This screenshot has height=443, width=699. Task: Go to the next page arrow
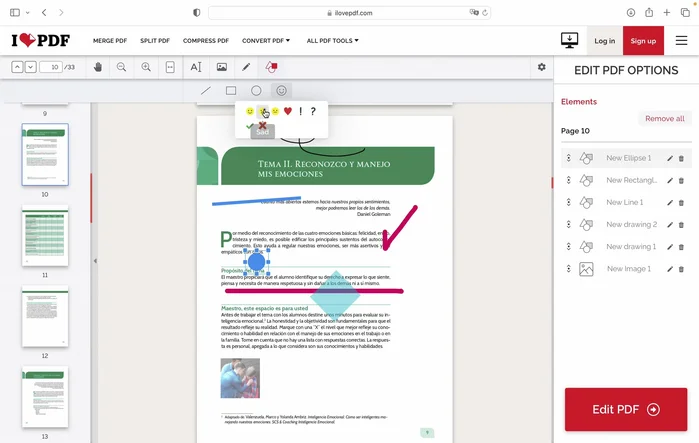pyautogui.click(x=30, y=67)
